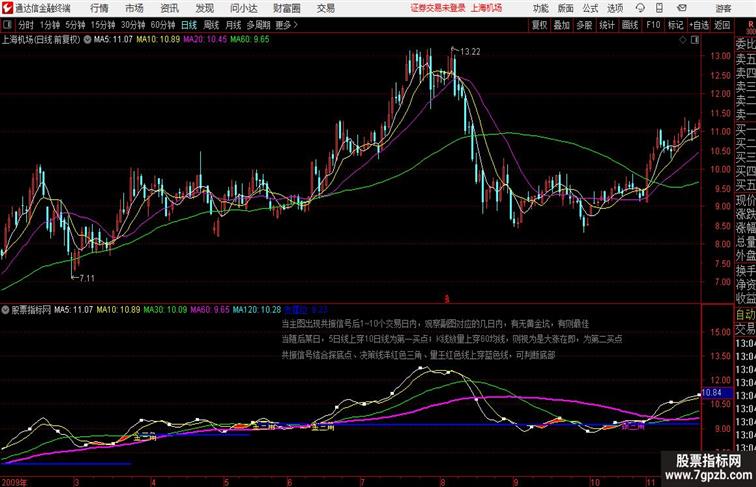Open the 多周期 multi-period view

258,25
